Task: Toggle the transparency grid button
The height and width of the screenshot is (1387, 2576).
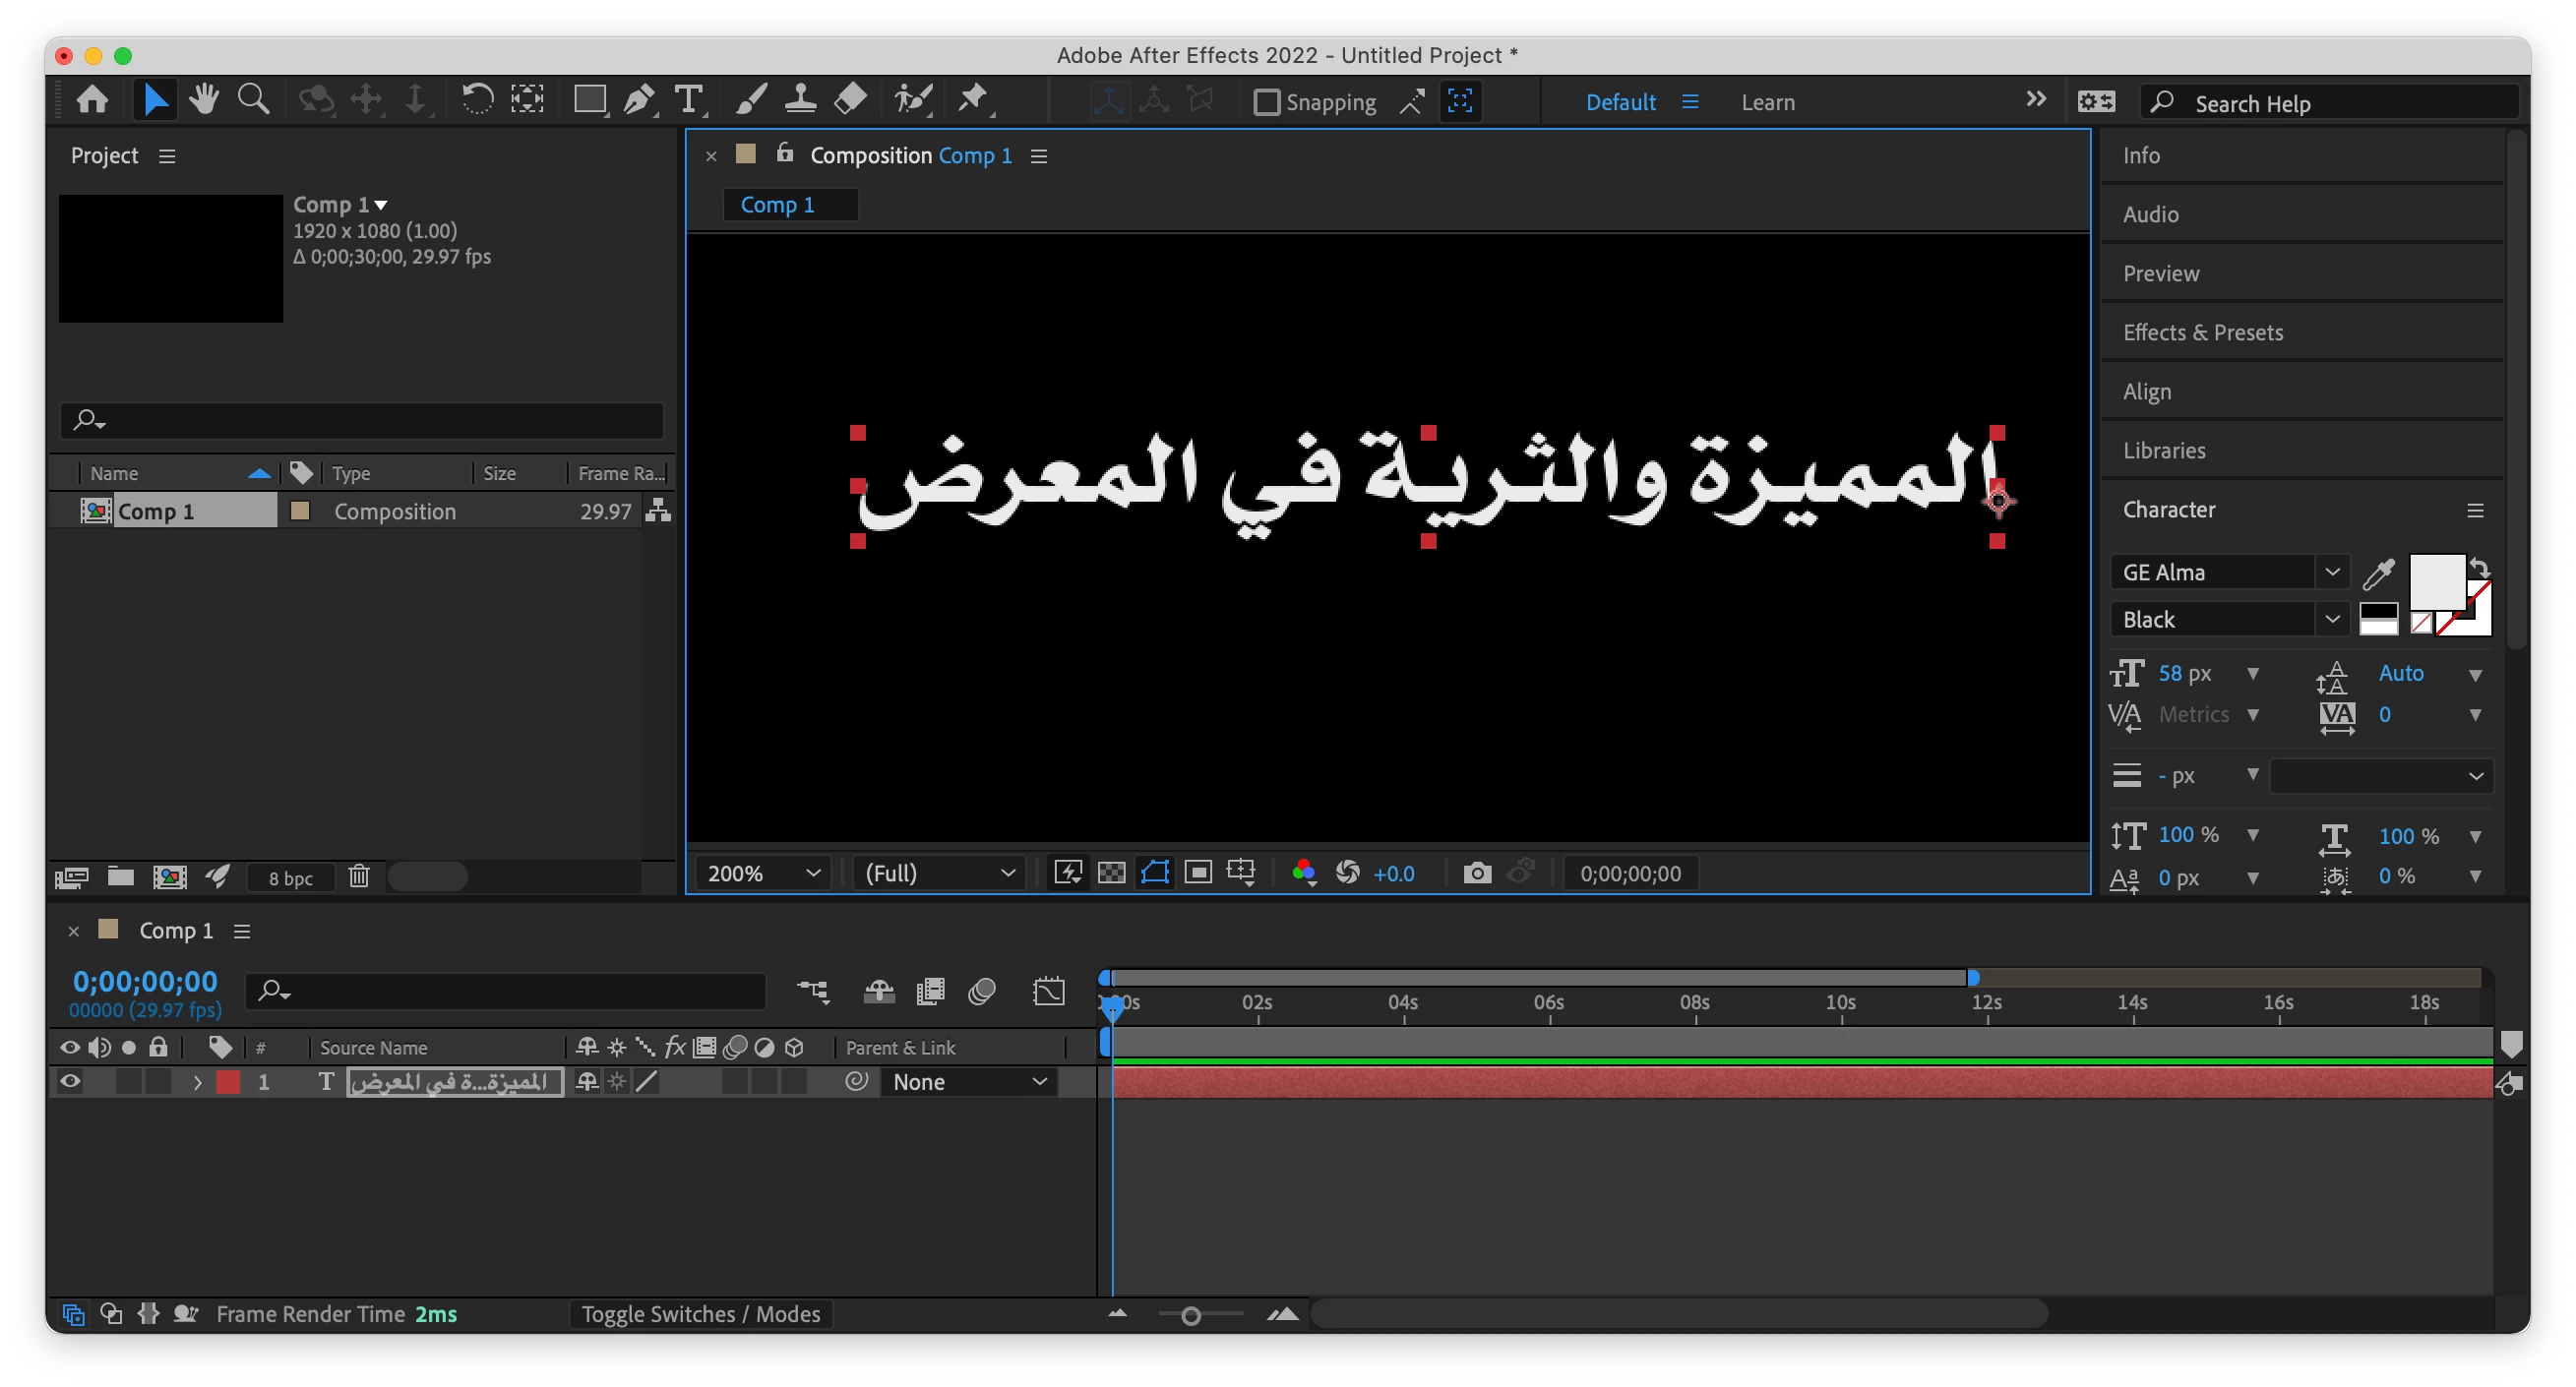Action: (x=1111, y=873)
